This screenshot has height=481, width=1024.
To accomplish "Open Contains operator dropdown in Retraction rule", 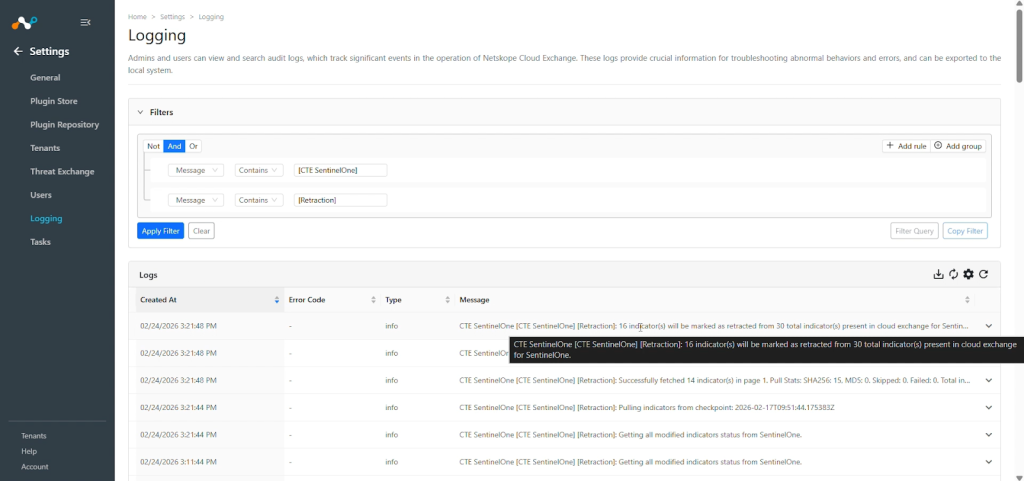I will [259, 200].
